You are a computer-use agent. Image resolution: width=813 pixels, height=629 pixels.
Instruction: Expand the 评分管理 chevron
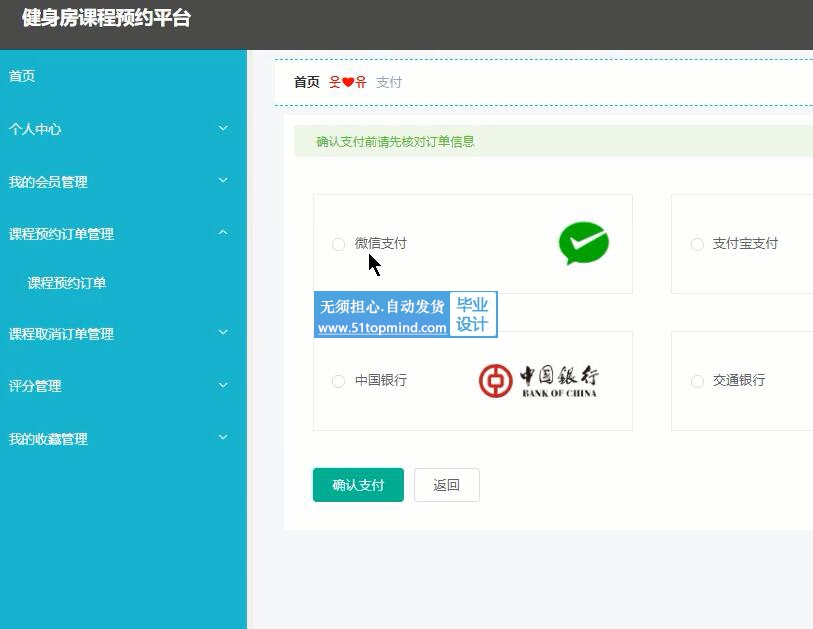coord(223,385)
